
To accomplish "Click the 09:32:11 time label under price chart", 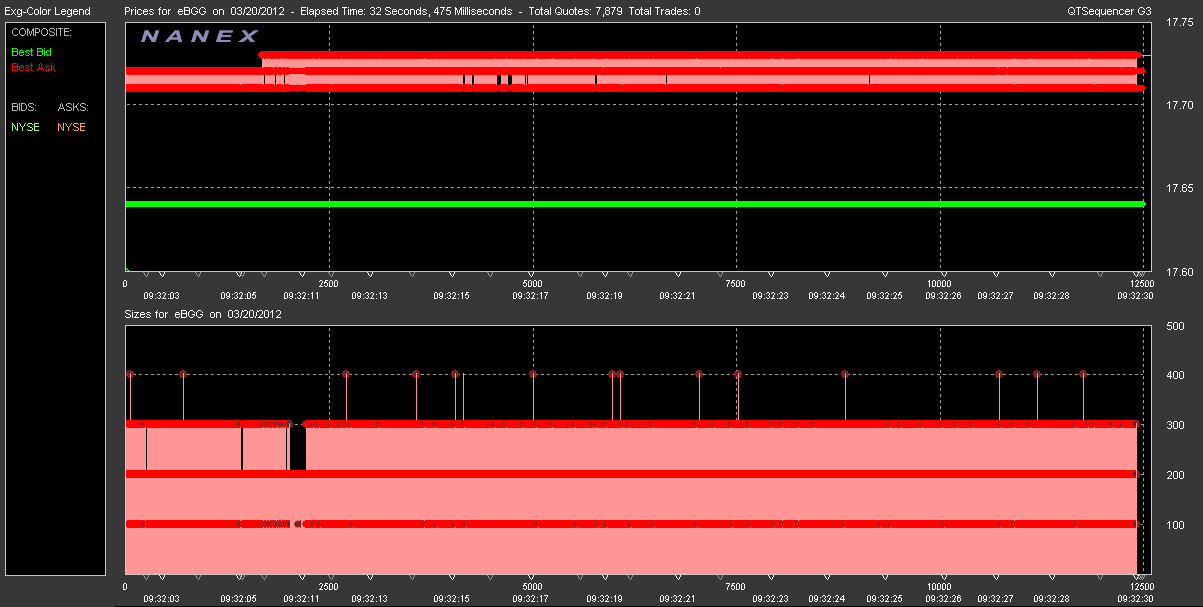I will (301, 296).
